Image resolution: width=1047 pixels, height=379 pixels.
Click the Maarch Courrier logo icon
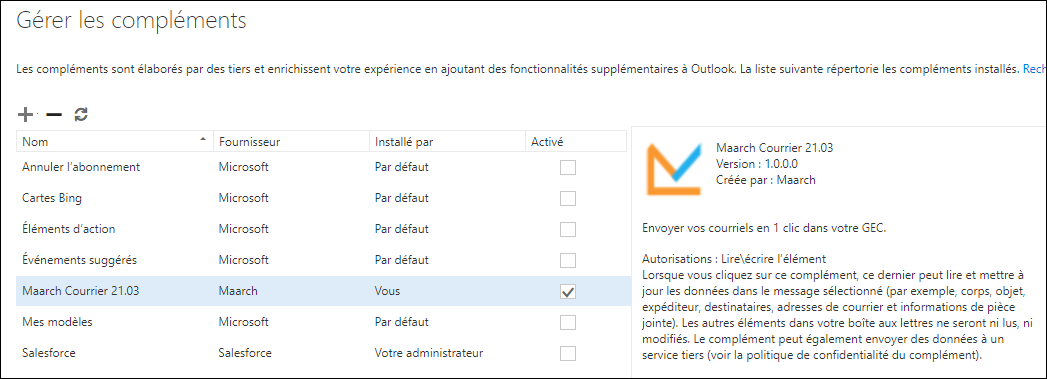pos(673,167)
